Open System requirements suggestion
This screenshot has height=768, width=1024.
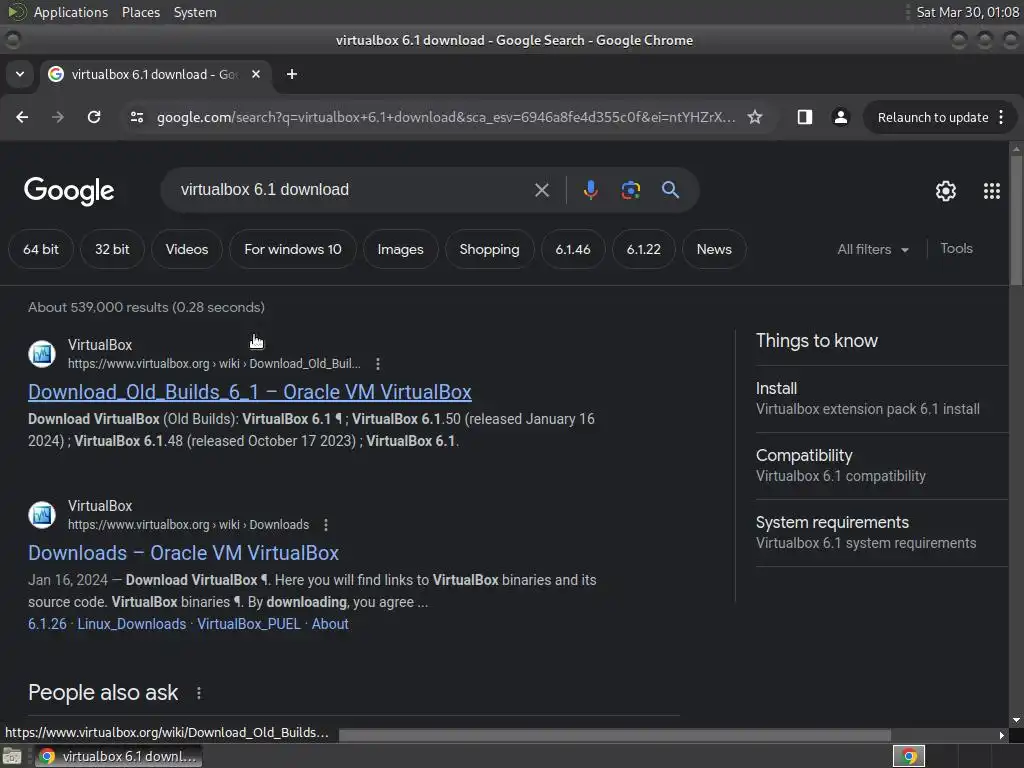tap(882, 533)
